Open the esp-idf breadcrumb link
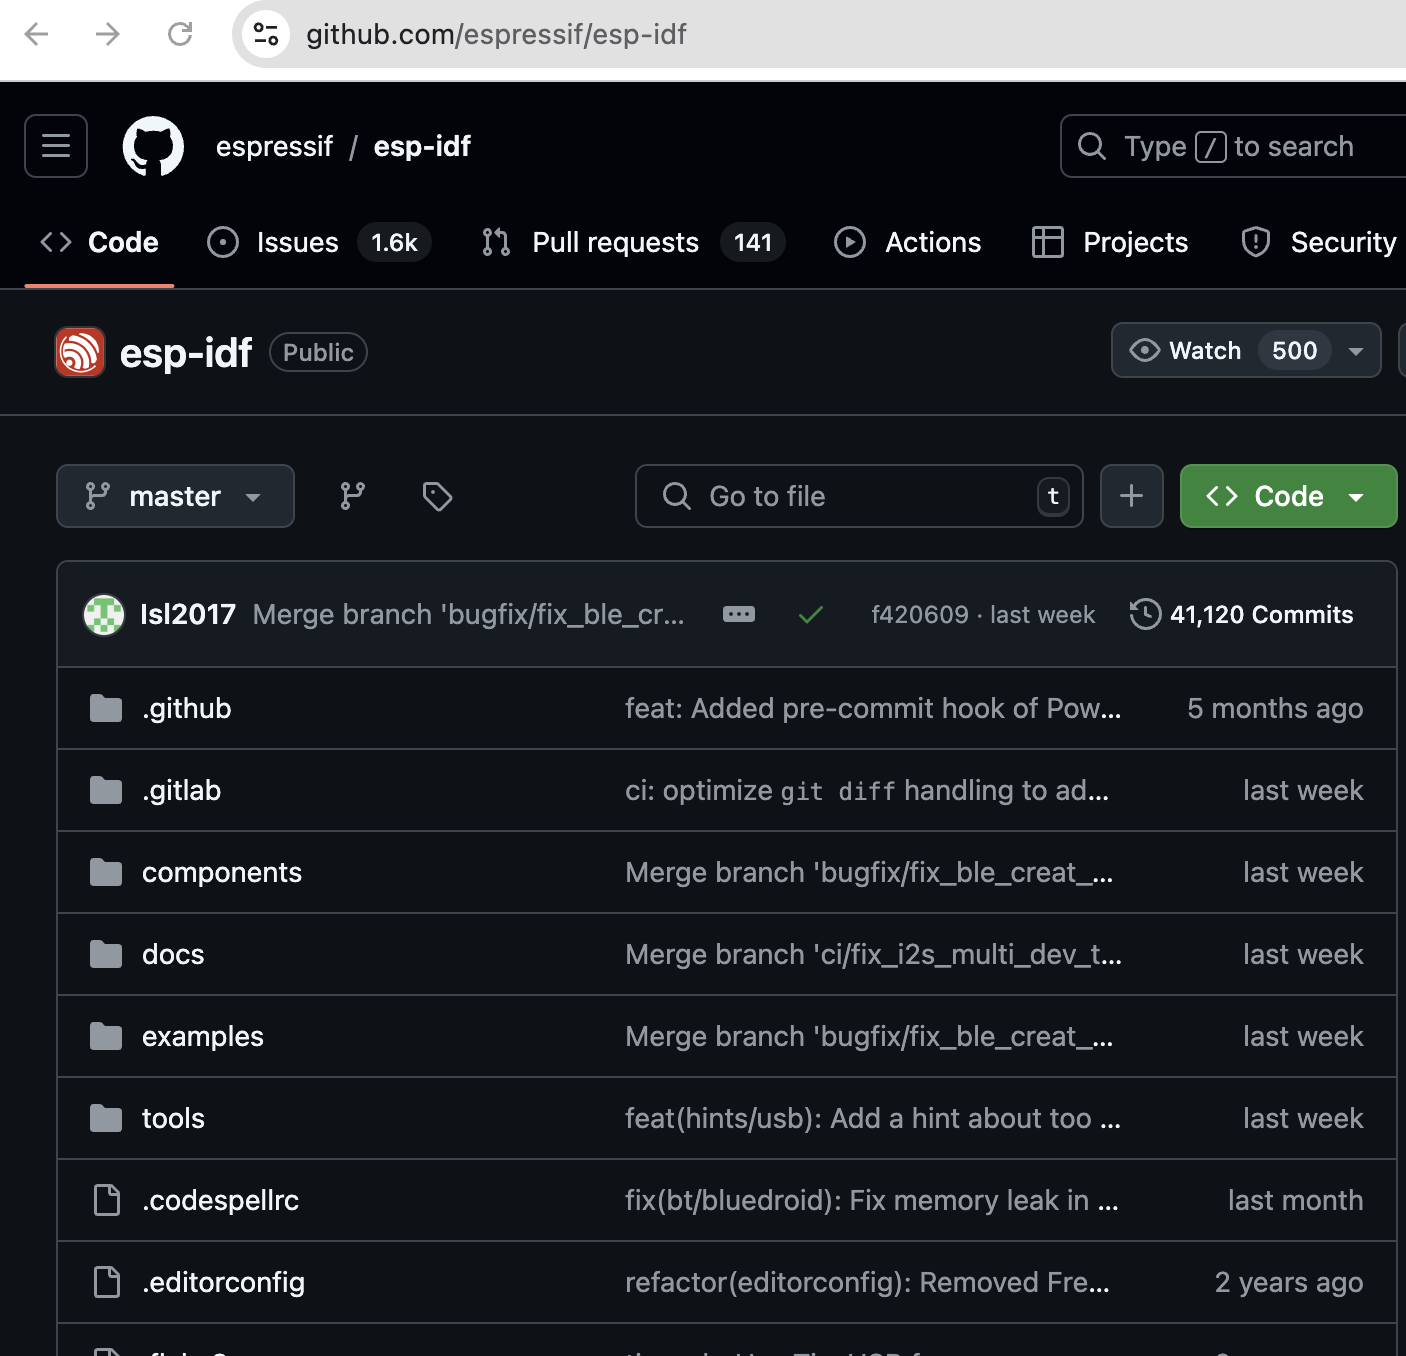 [422, 147]
